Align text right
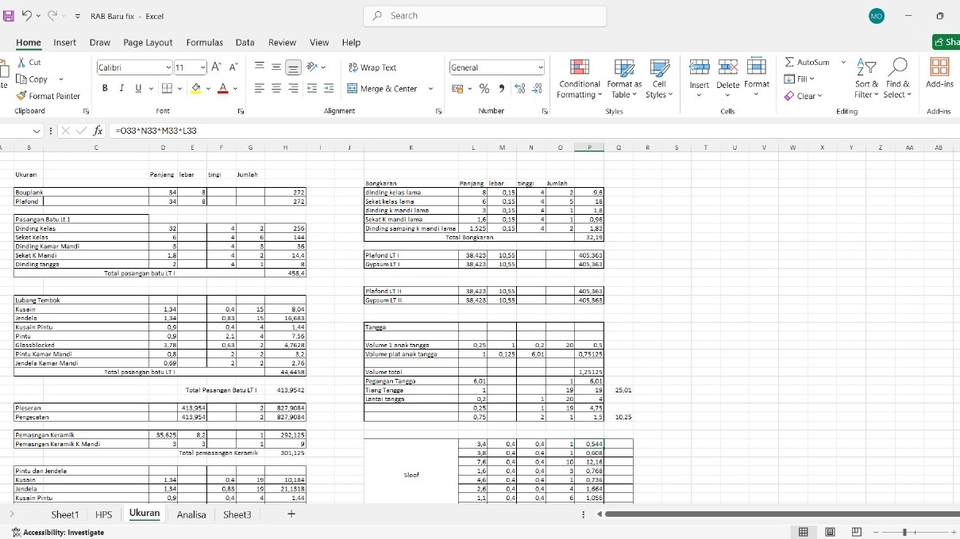Viewport: 960px width, 539px height. (293, 88)
